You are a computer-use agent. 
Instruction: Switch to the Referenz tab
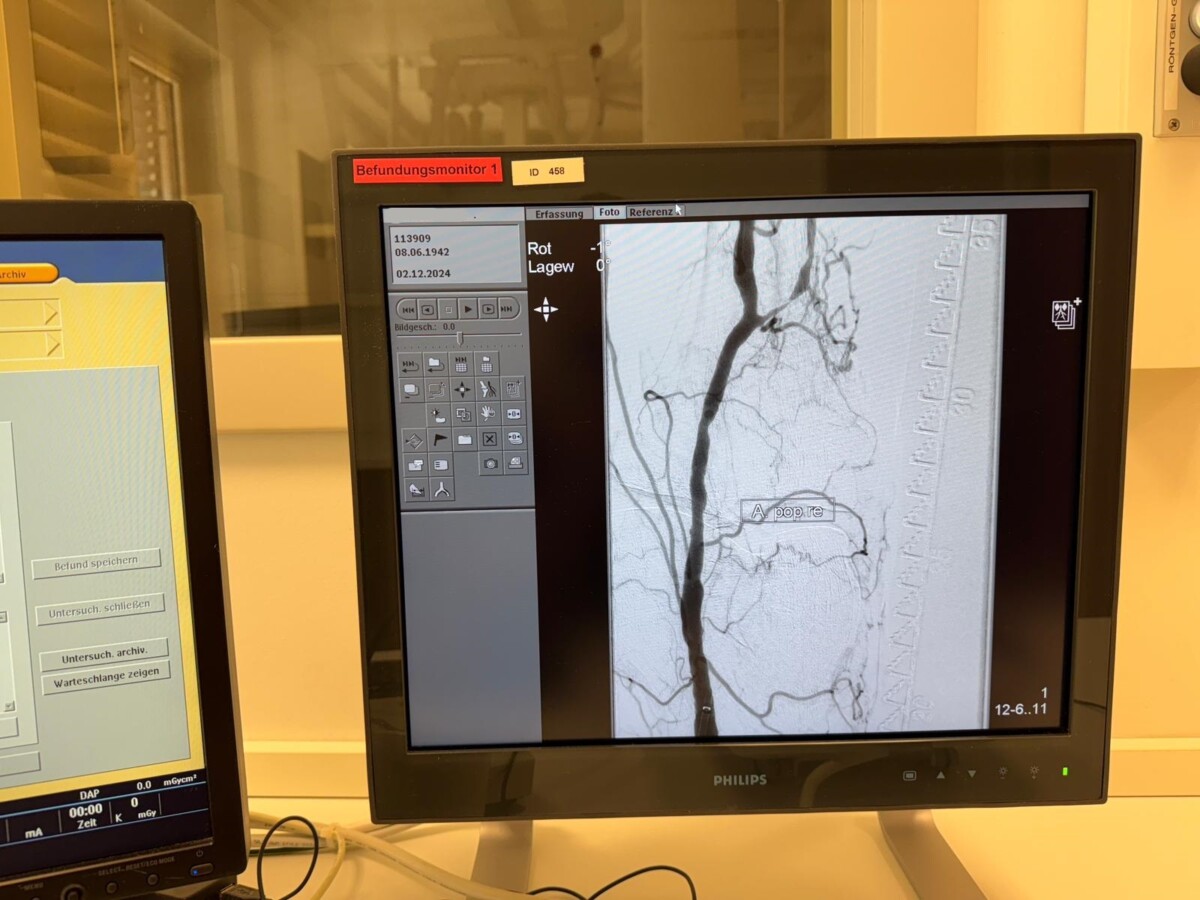coord(652,212)
